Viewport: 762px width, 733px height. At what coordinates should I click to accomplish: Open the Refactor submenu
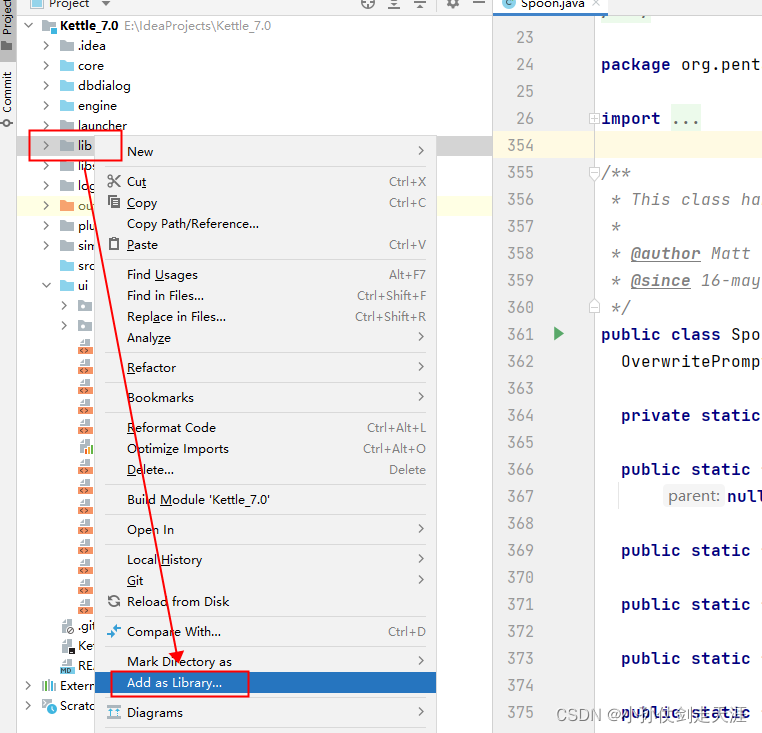tap(265, 367)
